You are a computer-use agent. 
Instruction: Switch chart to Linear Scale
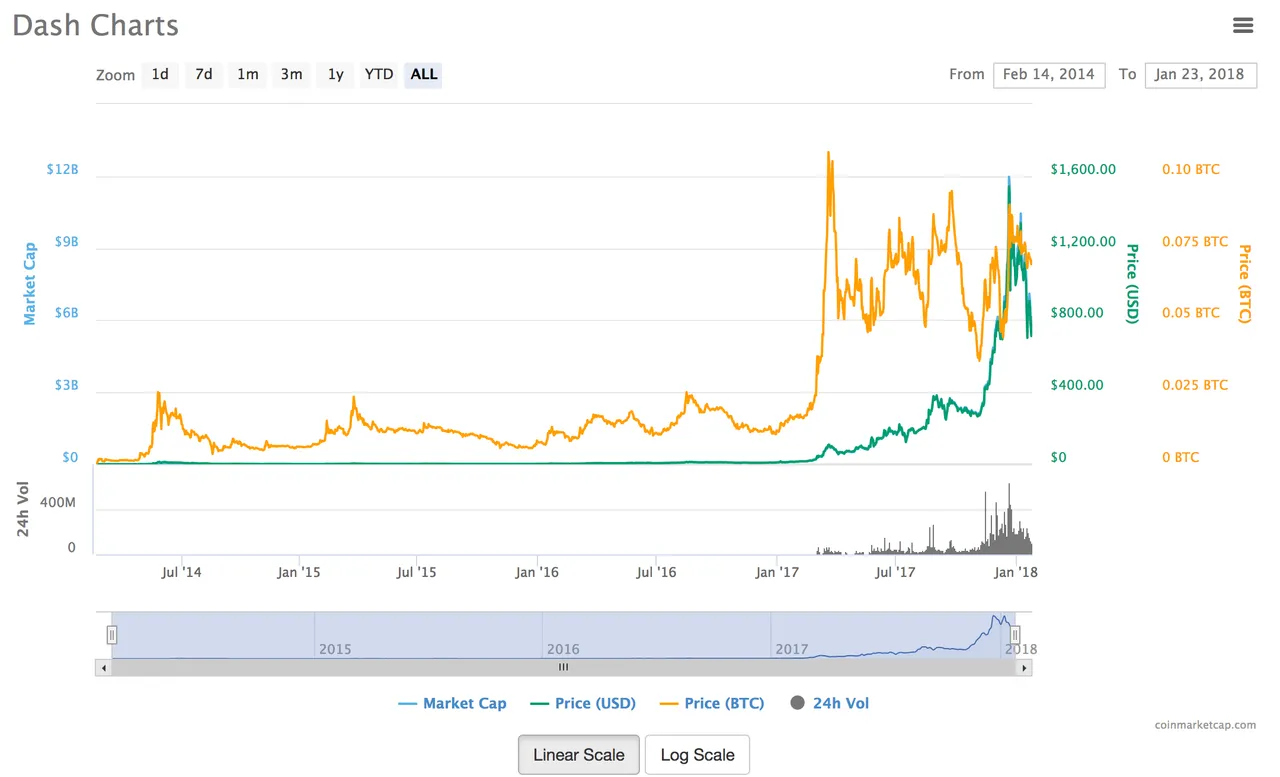tap(579, 755)
